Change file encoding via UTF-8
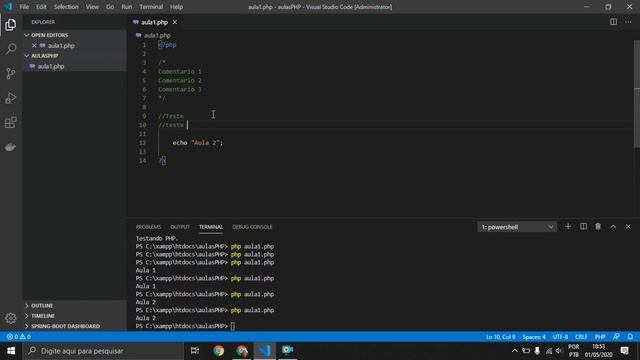The width and height of the screenshot is (640, 360). pyautogui.click(x=560, y=337)
